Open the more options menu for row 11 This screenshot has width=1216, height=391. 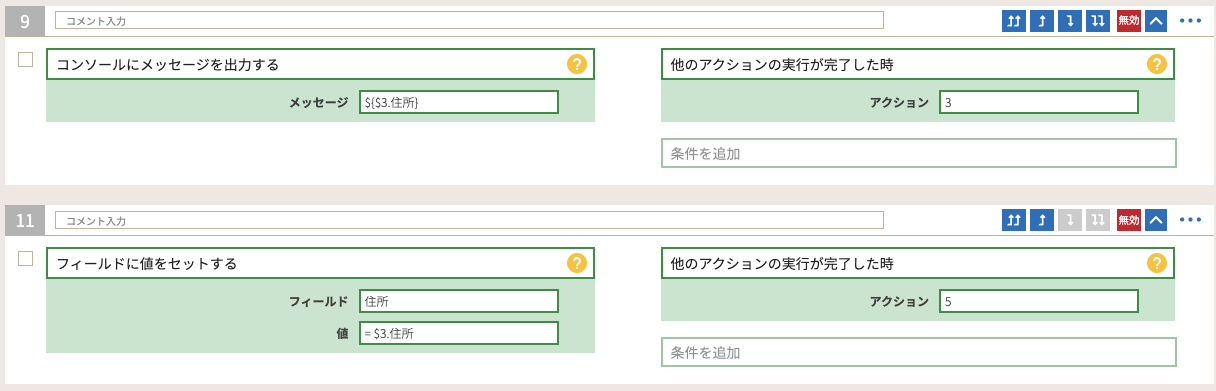pyautogui.click(x=1190, y=220)
